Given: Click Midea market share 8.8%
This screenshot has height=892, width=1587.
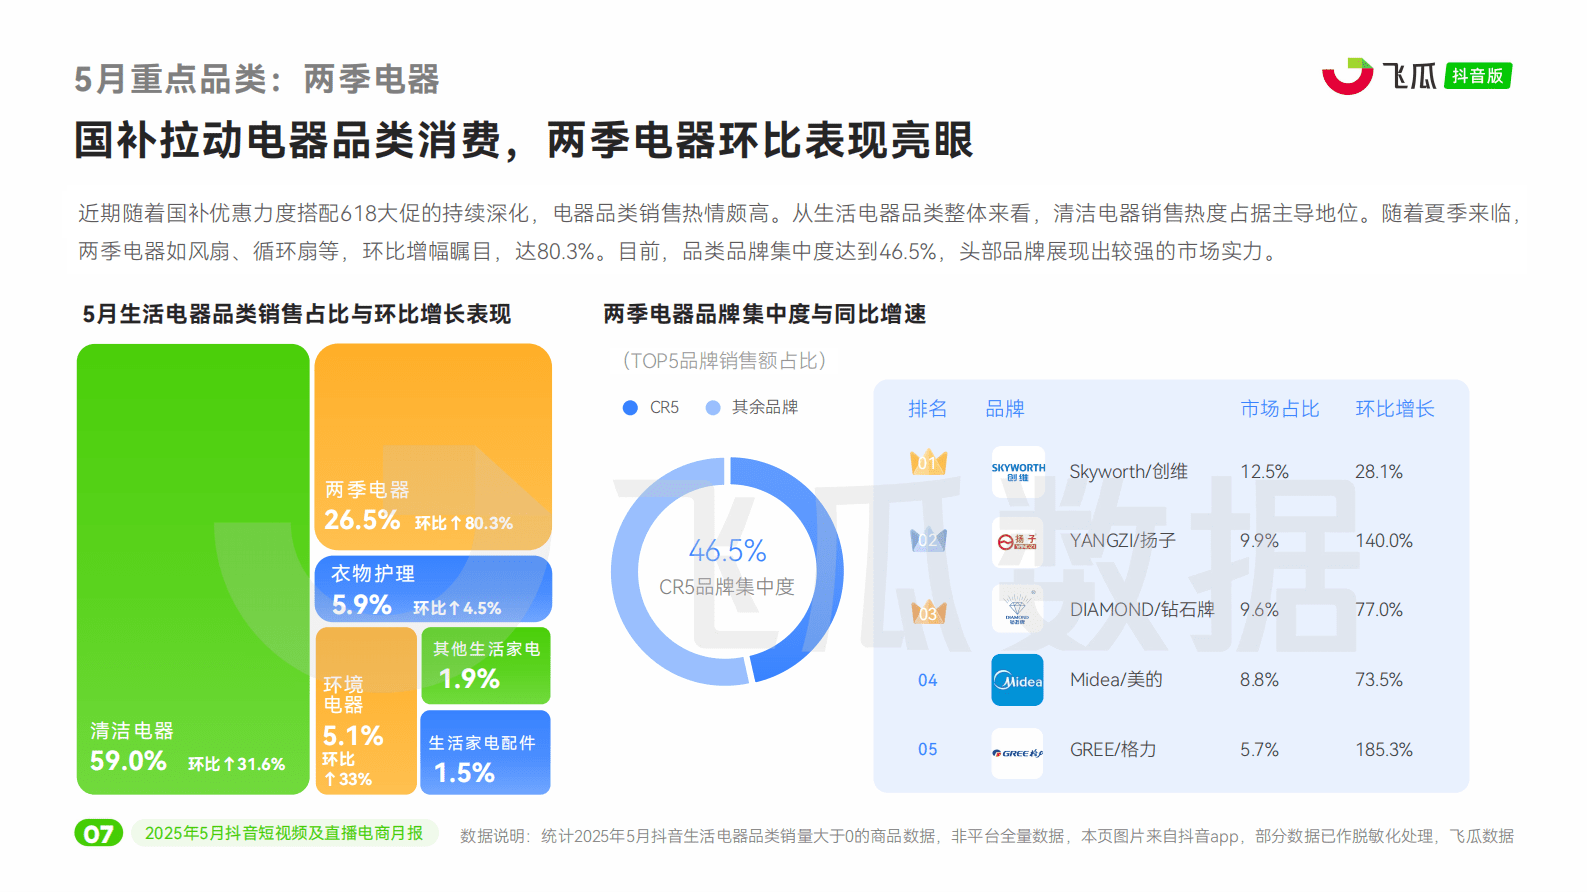Looking at the screenshot, I should [1260, 680].
